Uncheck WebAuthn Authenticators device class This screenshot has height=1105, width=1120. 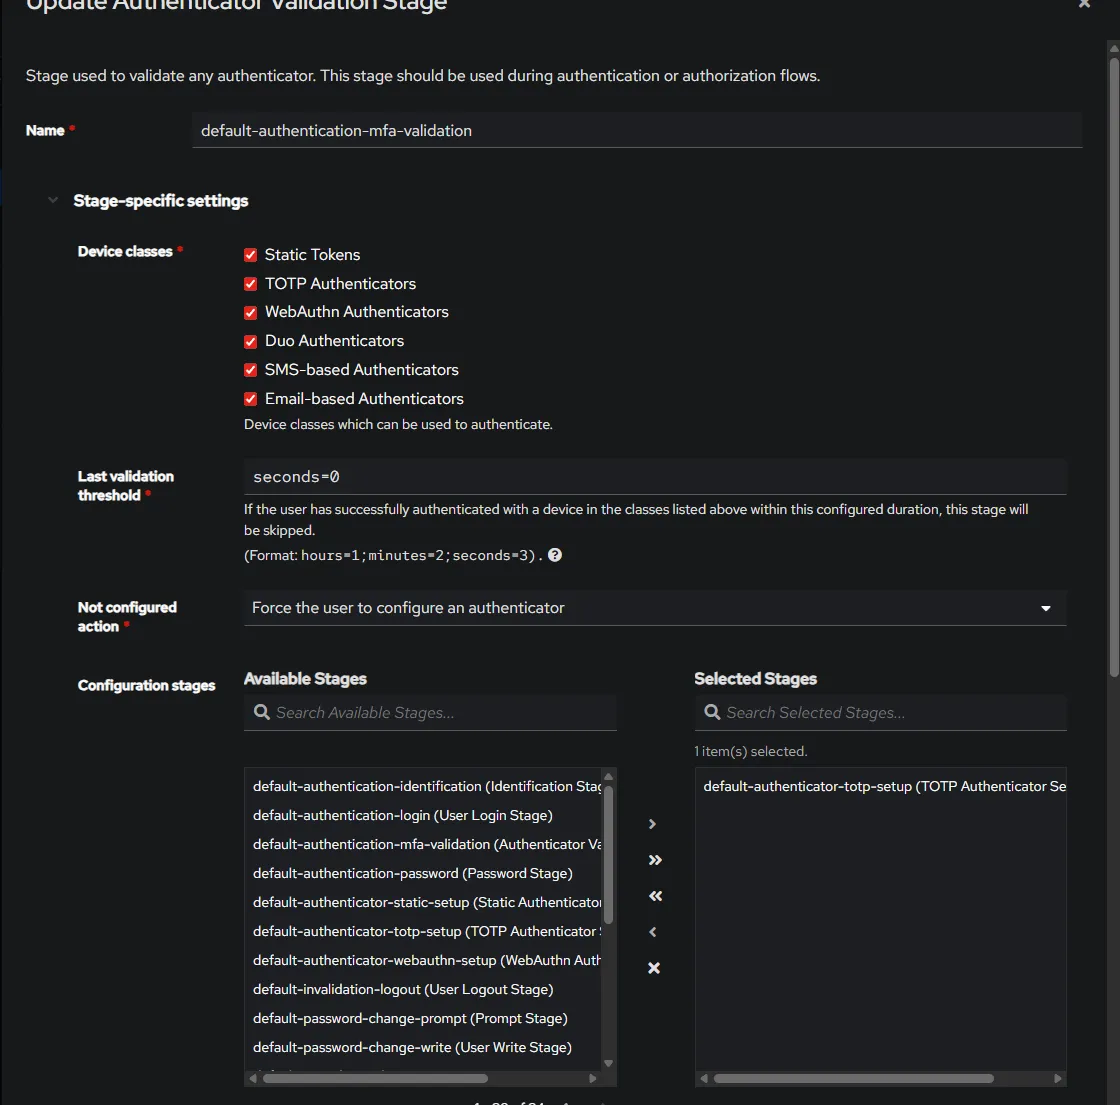coord(251,312)
